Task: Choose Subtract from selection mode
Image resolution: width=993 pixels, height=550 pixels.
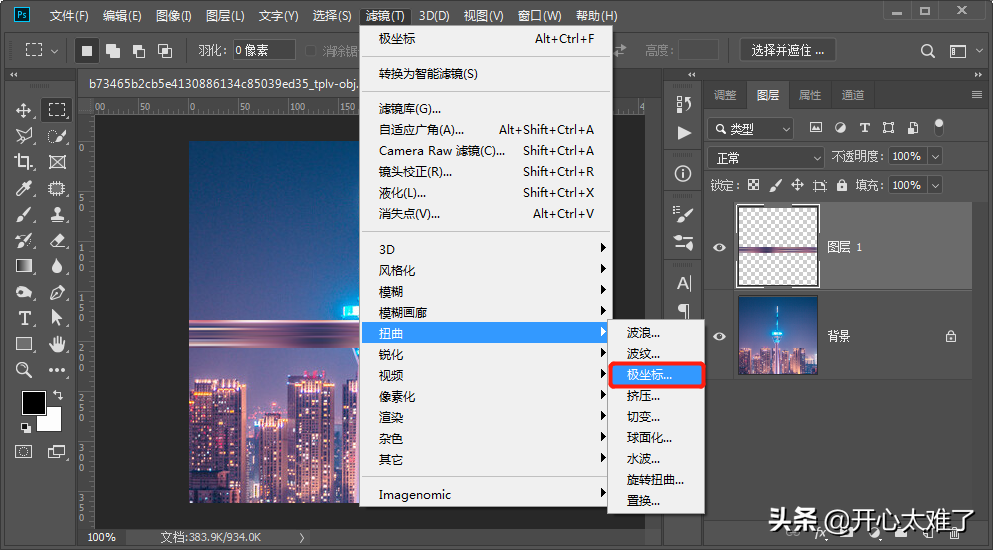Action: 139,51
